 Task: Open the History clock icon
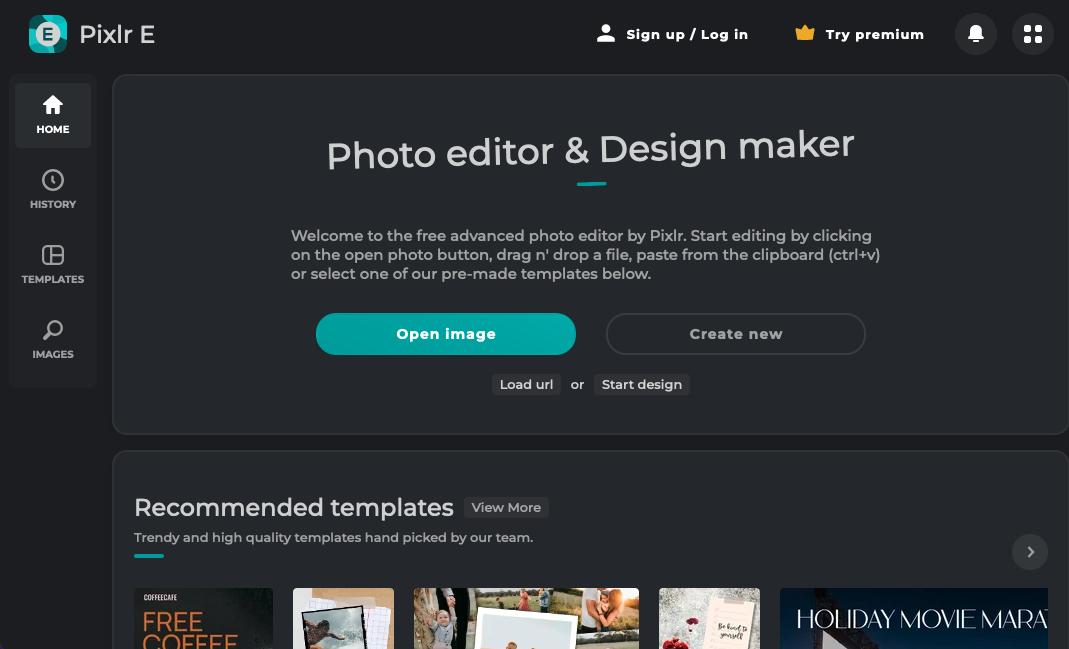[53, 181]
